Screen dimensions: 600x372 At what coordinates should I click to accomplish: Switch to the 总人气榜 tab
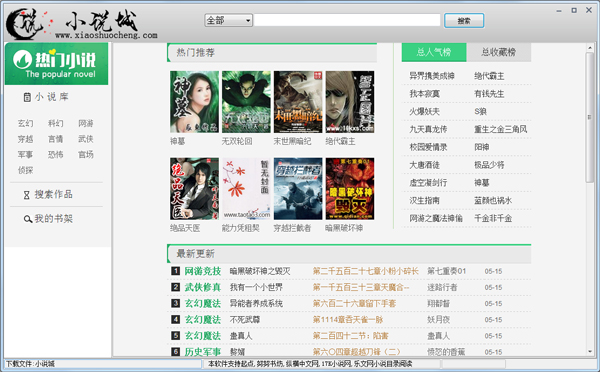[434, 52]
